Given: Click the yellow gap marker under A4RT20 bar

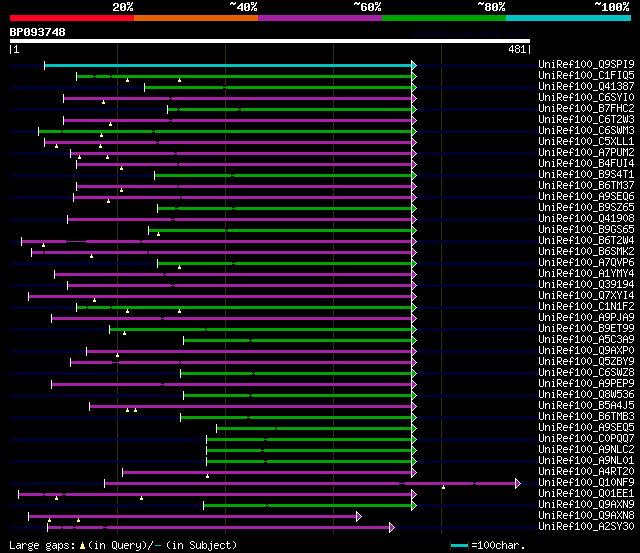Looking at the screenshot, I should click(207, 476).
